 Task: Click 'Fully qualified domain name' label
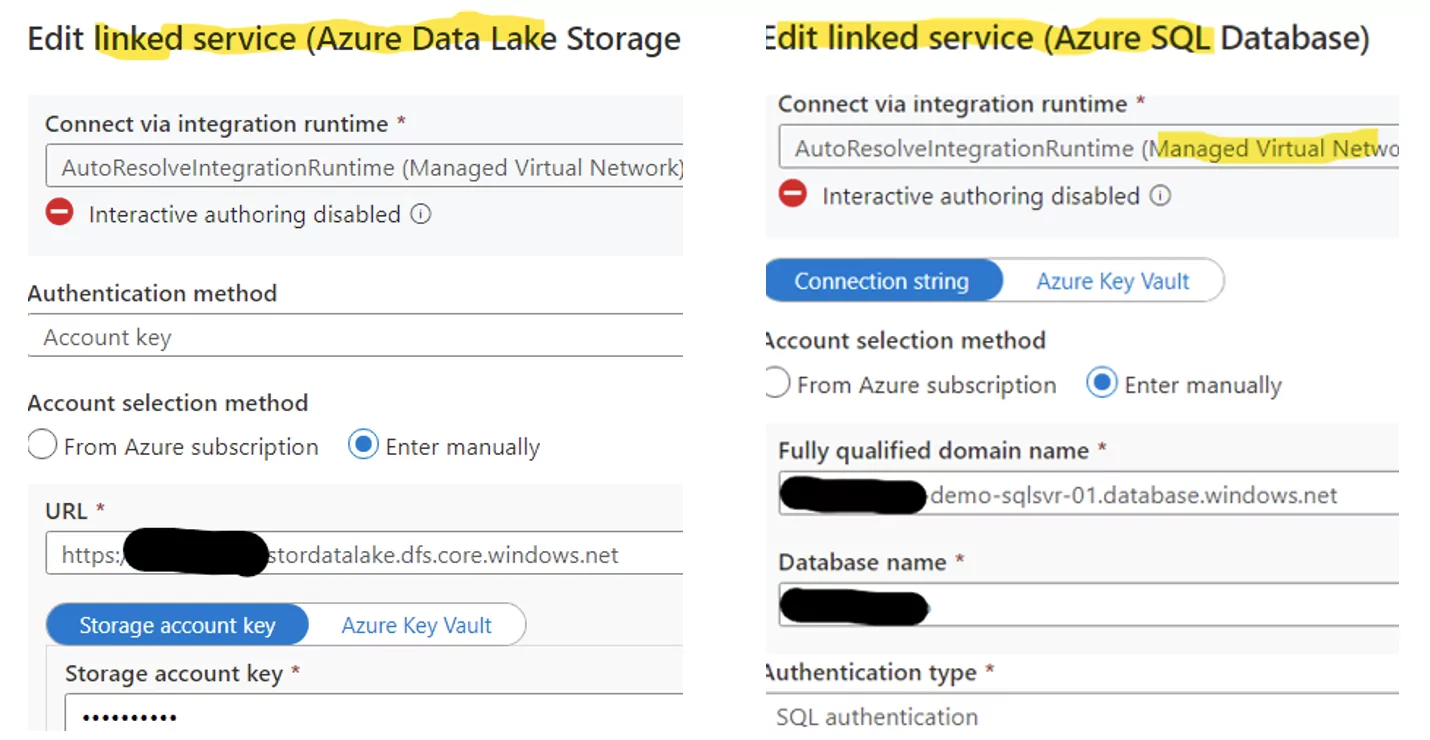(x=934, y=450)
